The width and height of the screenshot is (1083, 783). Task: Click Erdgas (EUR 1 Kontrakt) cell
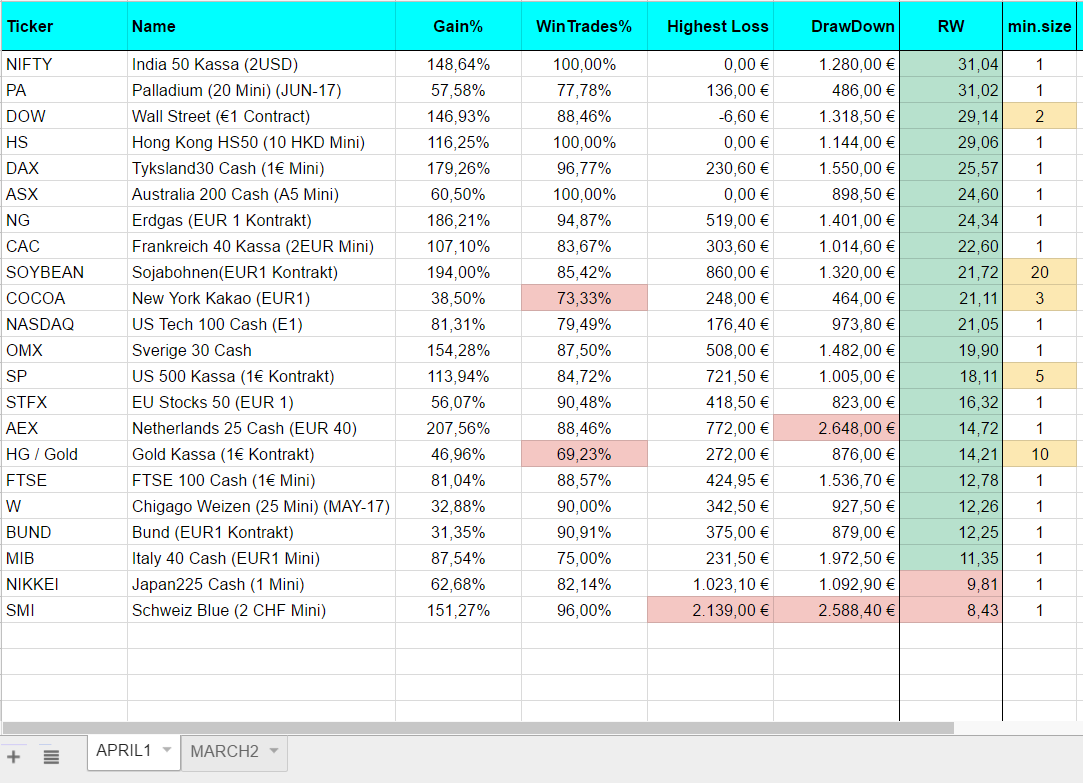tap(261, 220)
